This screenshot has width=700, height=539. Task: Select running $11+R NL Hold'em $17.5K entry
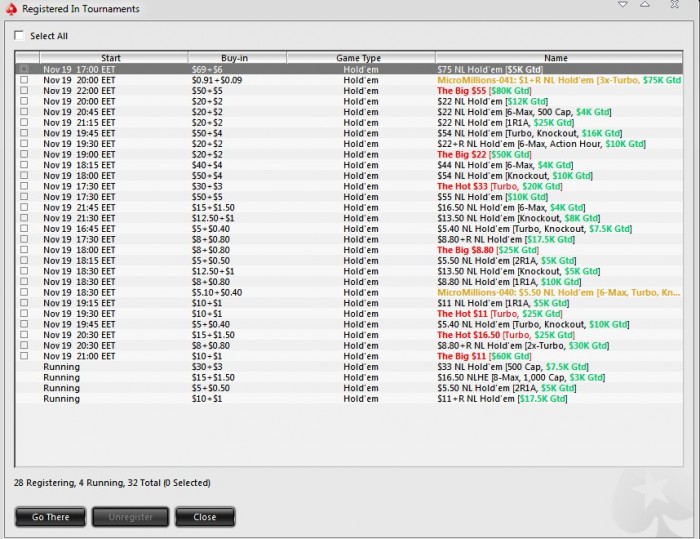click(502, 399)
